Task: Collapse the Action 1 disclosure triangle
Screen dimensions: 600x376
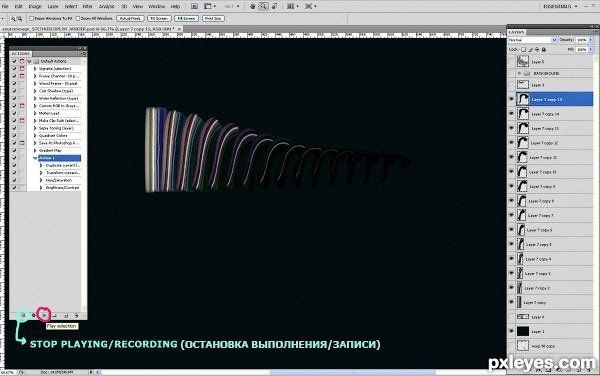Action: tap(35, 158)
